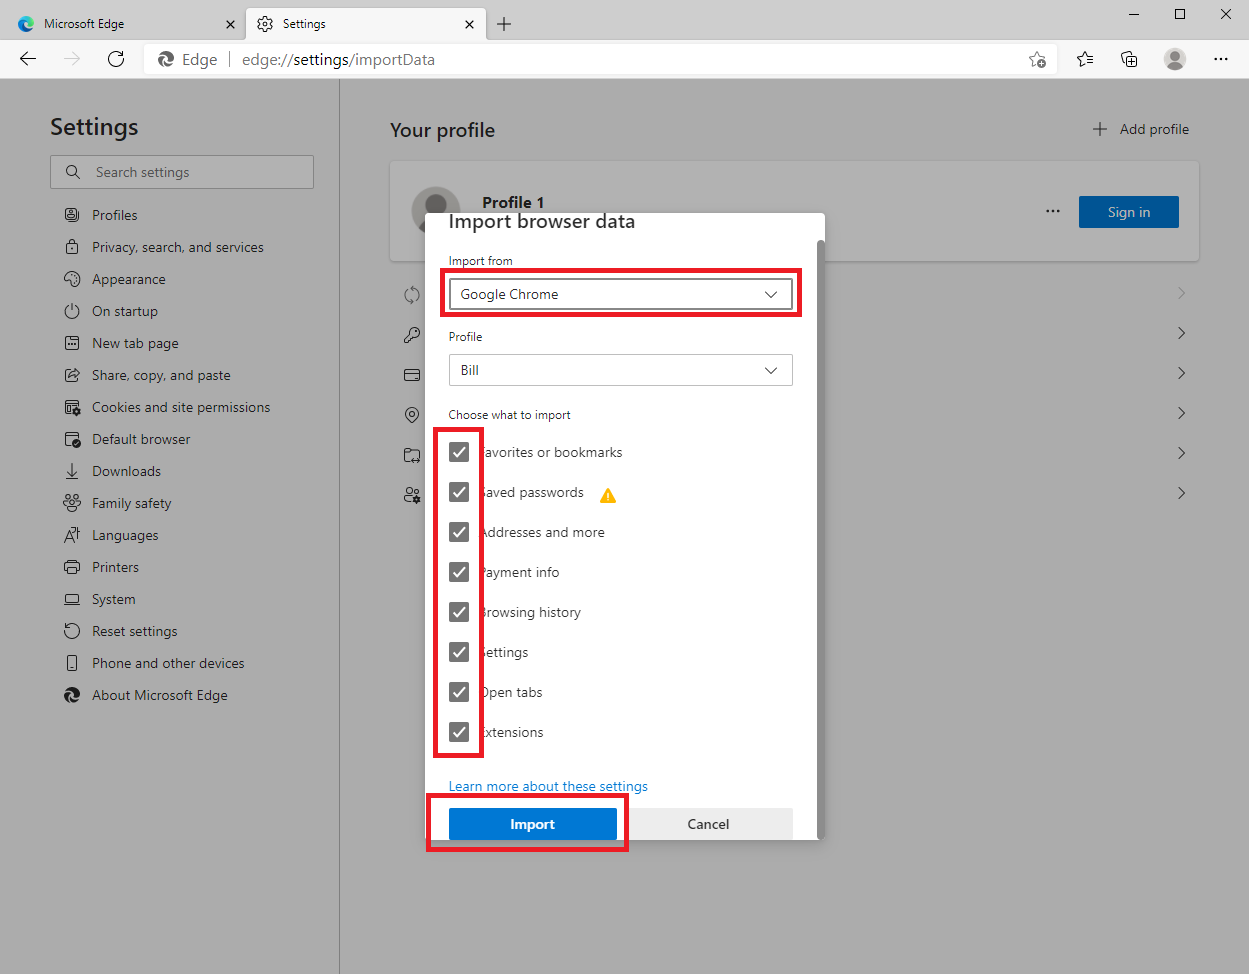Open the Collections icon
Image resolution: width=1249 pixels, height=974 pixels.
1129,59
